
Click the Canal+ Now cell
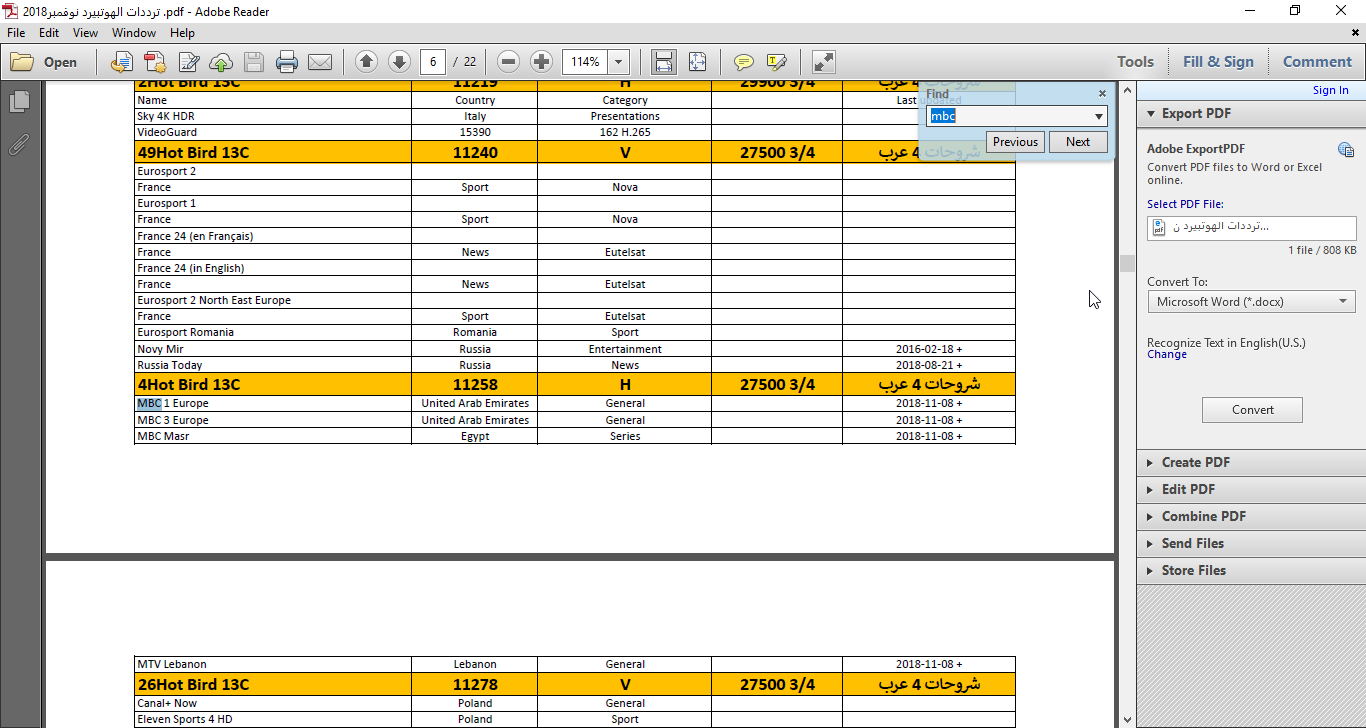click(x=273, y=703)
